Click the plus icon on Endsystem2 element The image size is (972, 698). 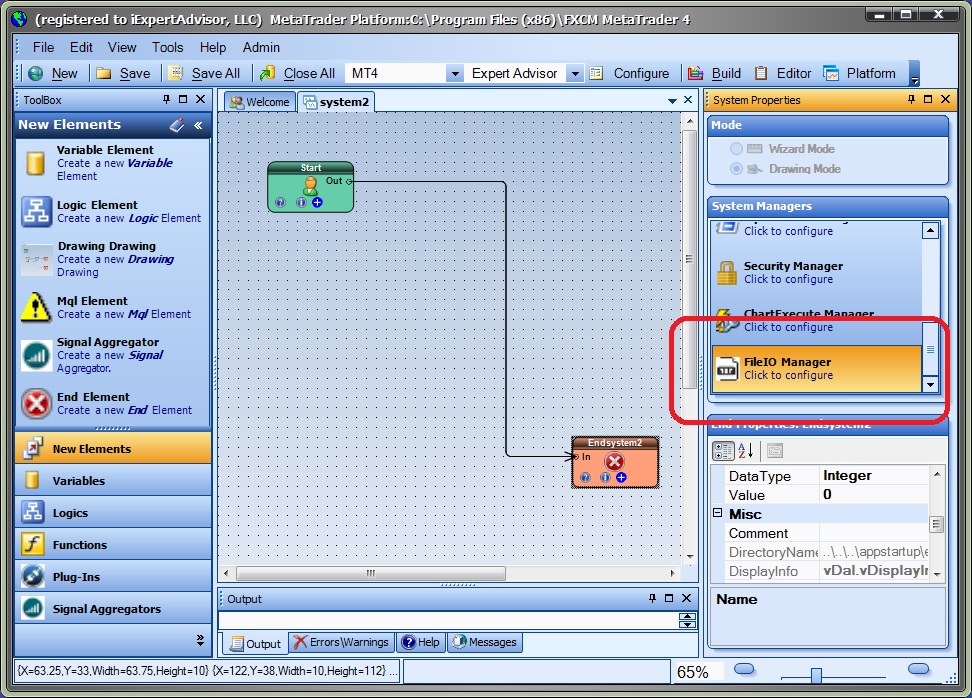click(621, 477)
